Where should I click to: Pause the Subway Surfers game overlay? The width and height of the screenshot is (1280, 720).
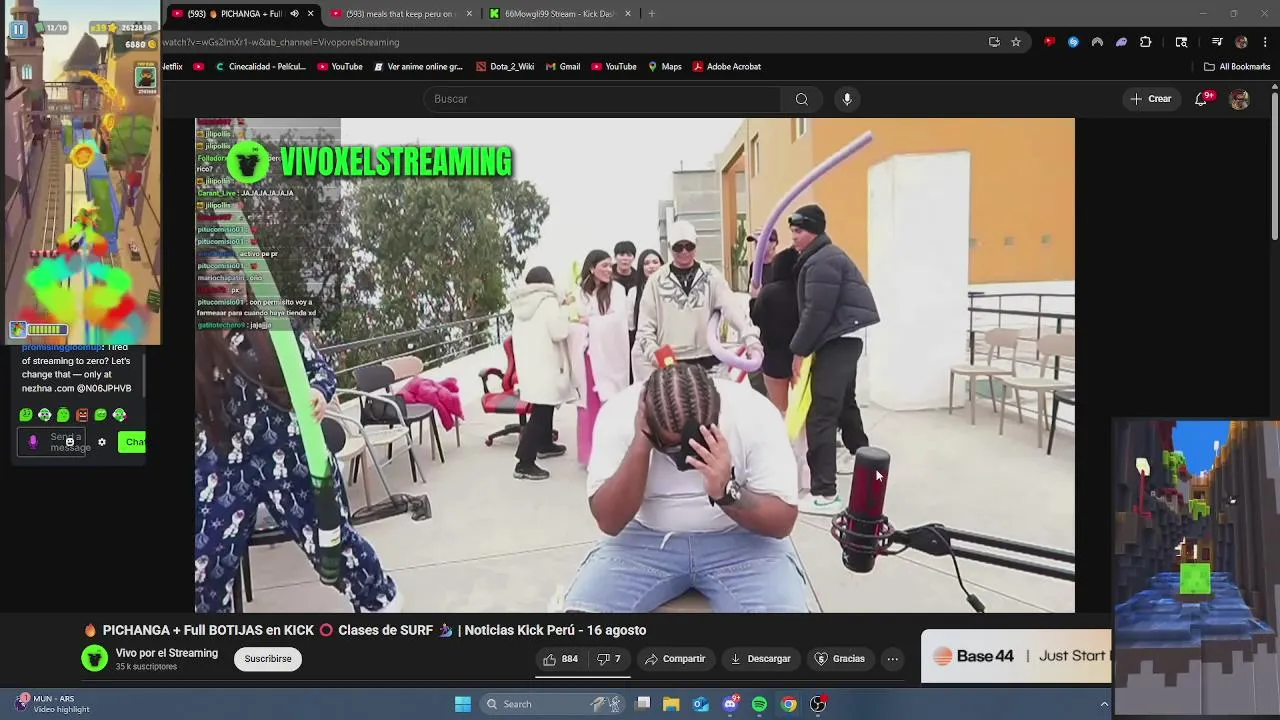[x=18, y=30]
